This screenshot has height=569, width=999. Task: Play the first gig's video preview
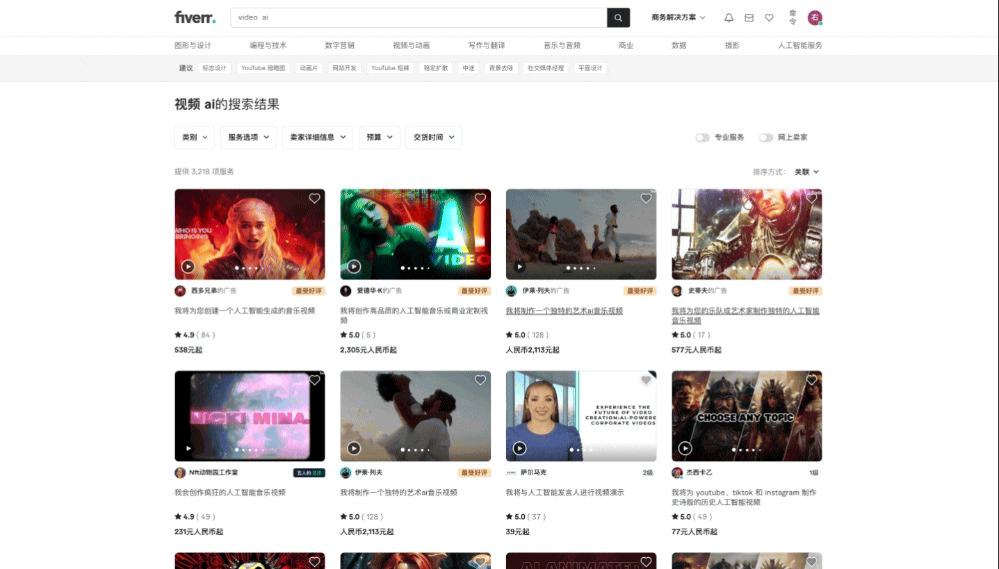tap(188, 266)
